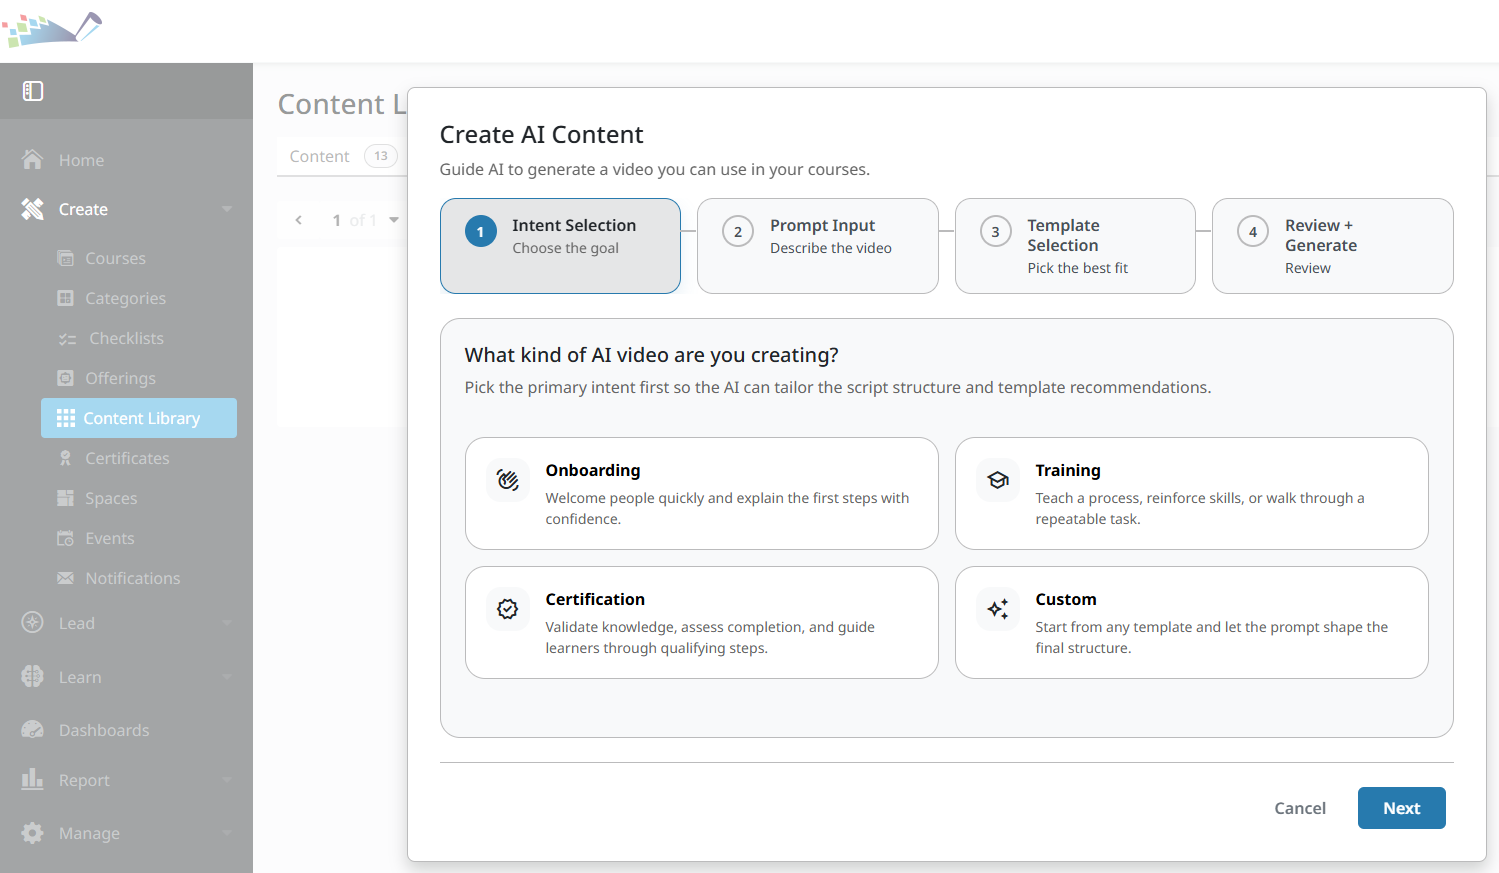The width and height of the screenshot is (1499, 873).
Task: Go to Prompt Input step
Action: pyautogui.click(x=818, y=246)
